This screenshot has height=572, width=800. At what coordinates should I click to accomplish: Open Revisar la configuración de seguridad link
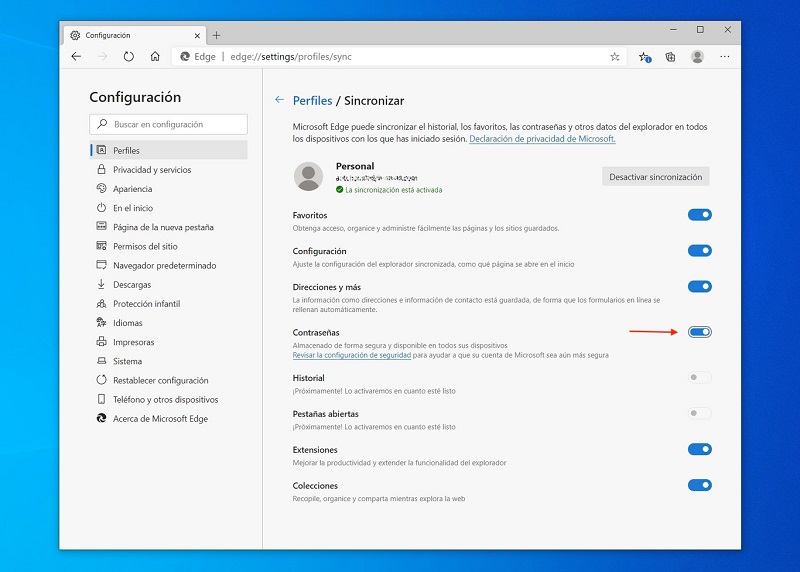point(352,355)
